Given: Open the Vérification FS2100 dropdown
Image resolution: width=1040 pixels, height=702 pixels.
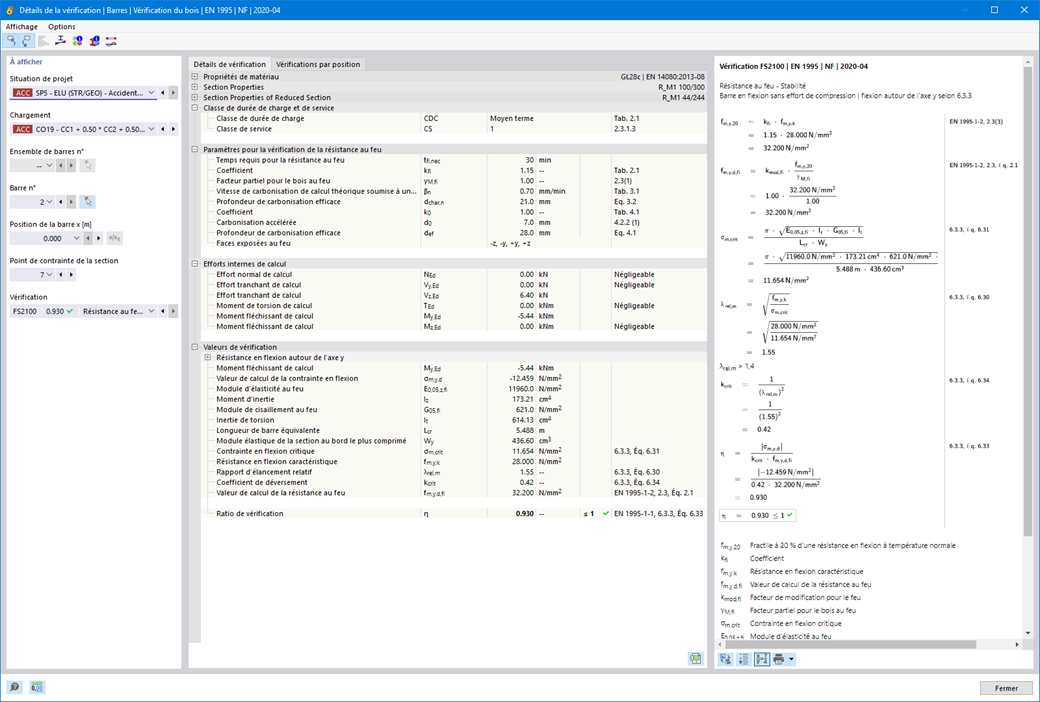Looking at the screenshot, I should pos(151,311).
